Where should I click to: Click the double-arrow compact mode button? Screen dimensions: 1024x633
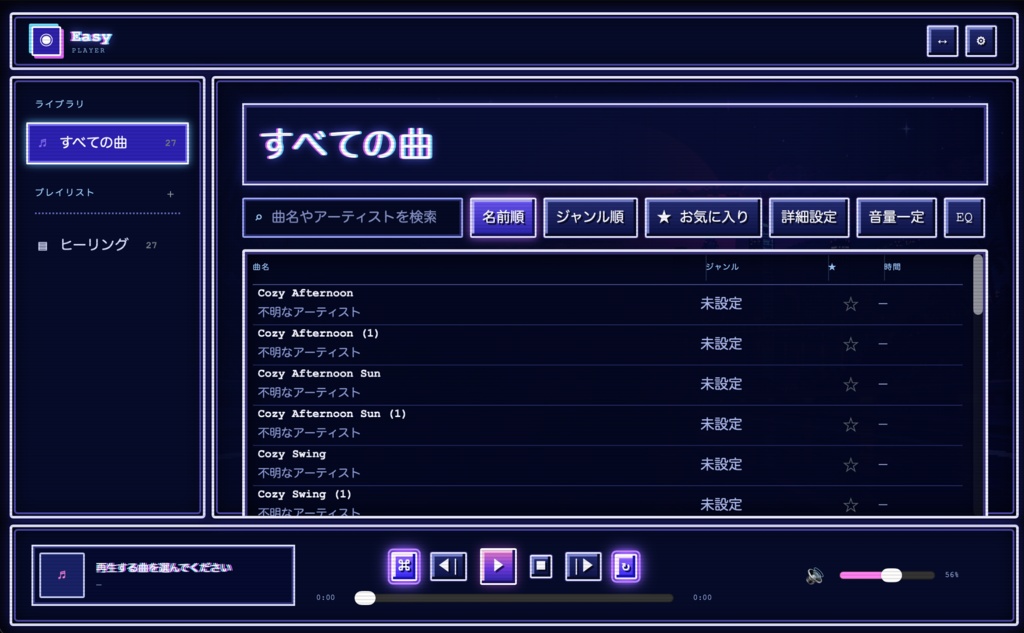(x=942, y=41)
